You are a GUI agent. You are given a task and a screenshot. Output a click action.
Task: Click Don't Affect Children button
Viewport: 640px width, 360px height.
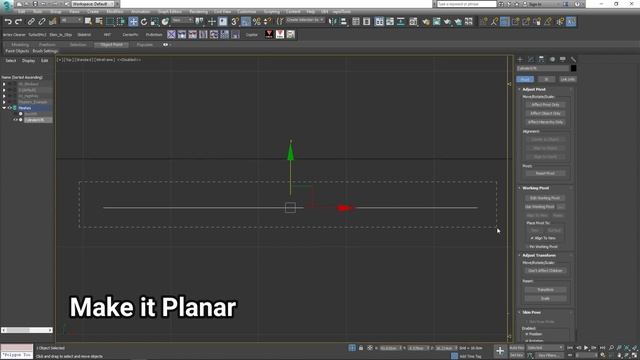pos(545,271)
